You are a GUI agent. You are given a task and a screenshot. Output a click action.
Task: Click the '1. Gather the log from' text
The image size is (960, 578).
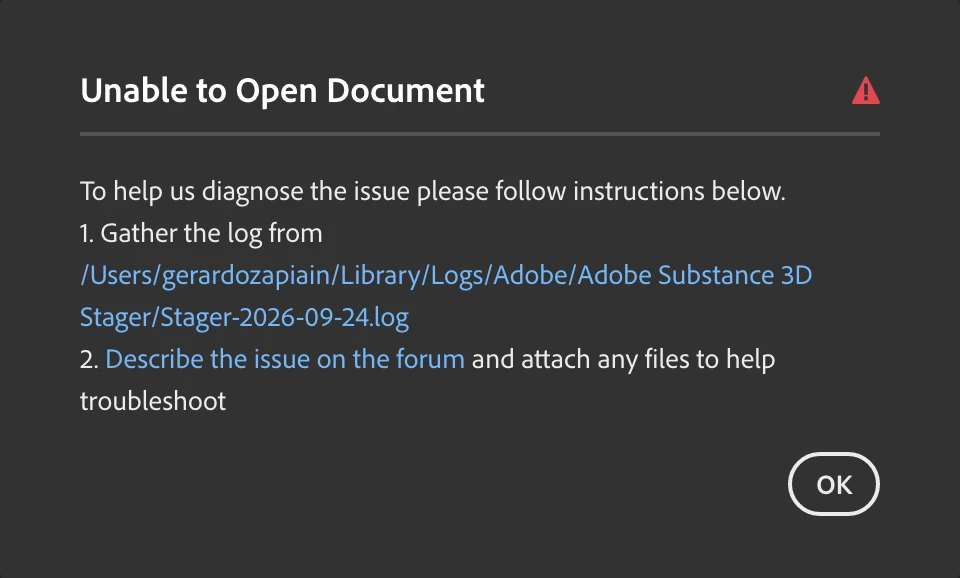pos(201,233)
